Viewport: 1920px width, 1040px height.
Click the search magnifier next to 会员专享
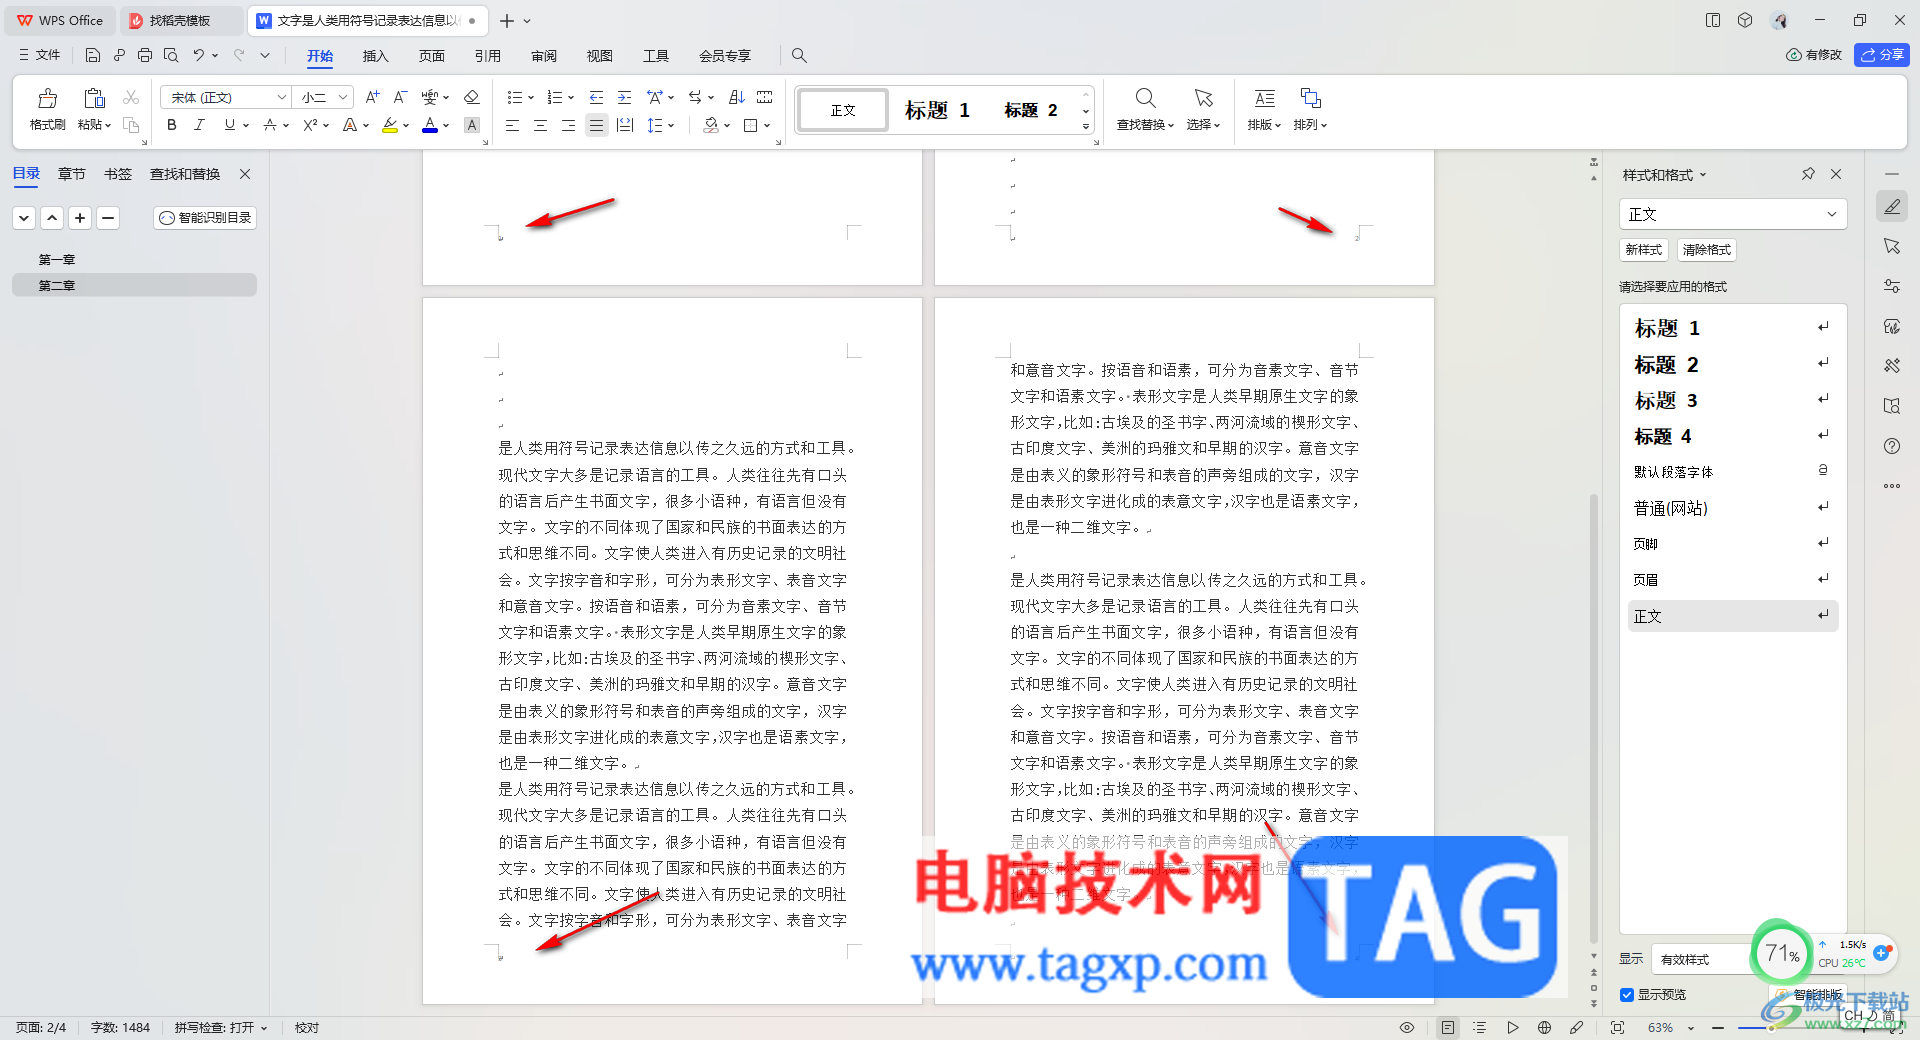799,55
